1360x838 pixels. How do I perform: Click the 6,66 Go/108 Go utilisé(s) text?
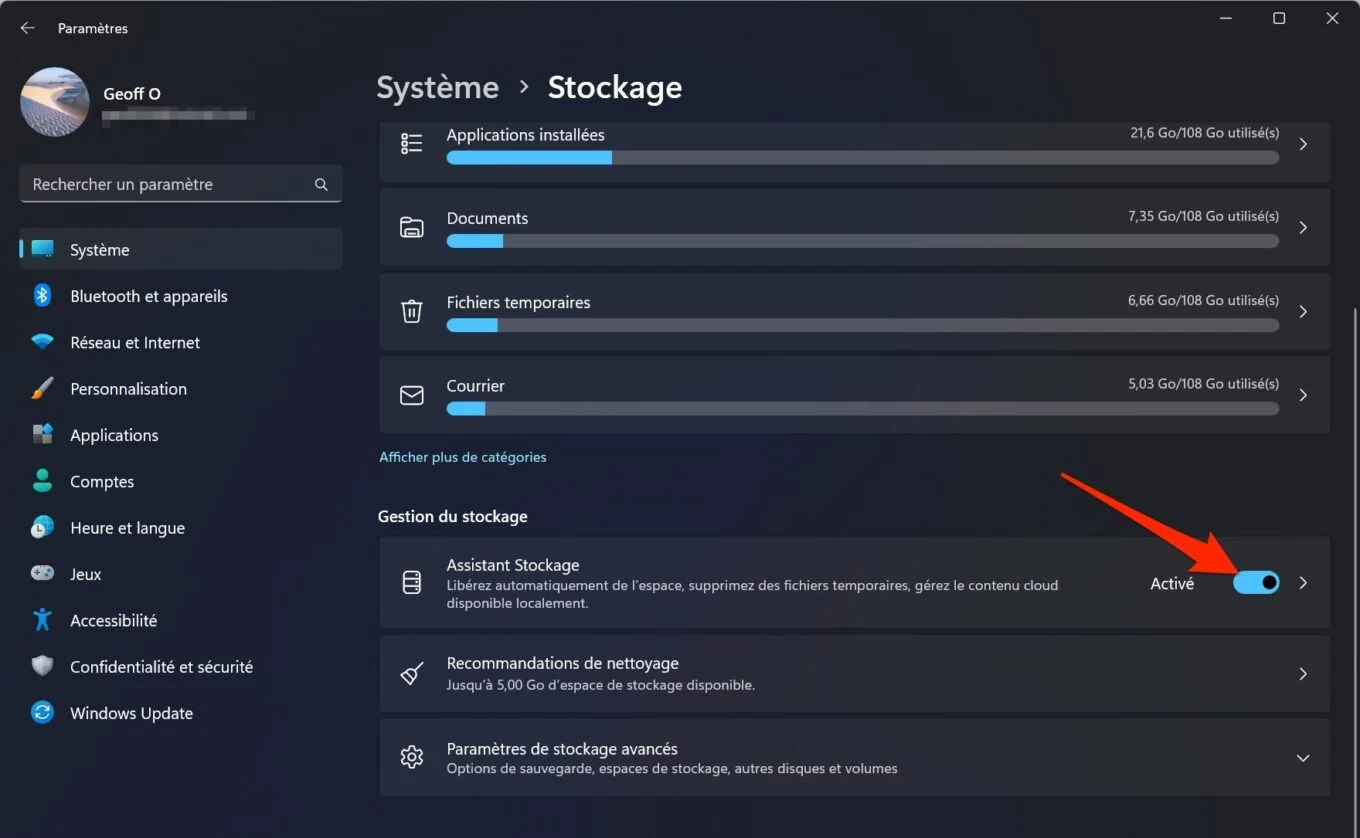[x=1203, y=300]
